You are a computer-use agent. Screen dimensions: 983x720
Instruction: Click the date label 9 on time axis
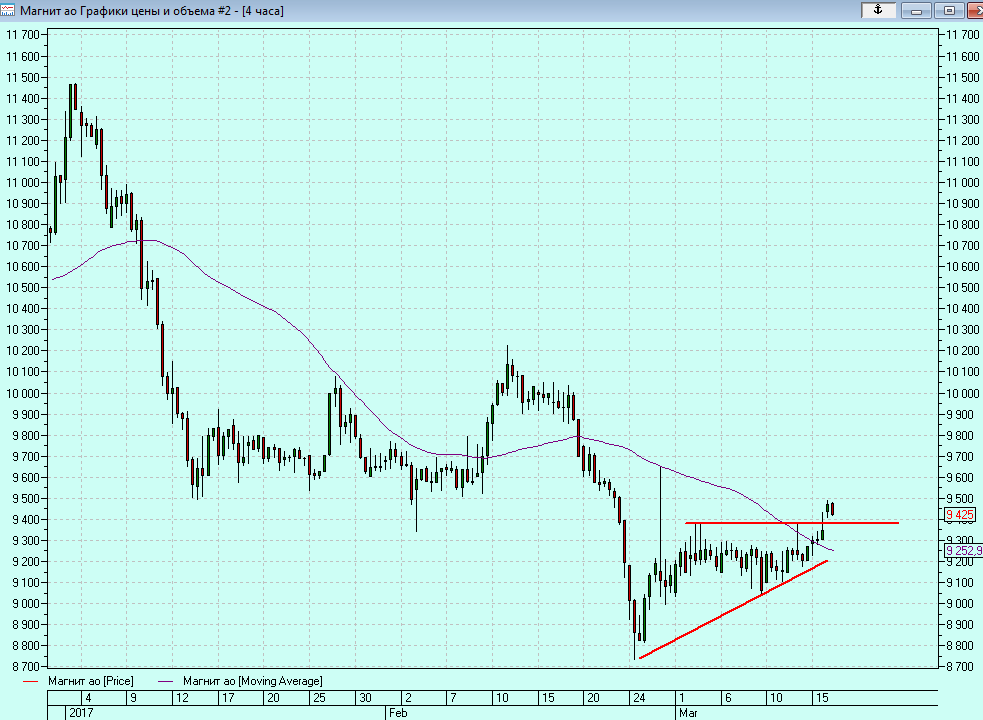[134, 697]
